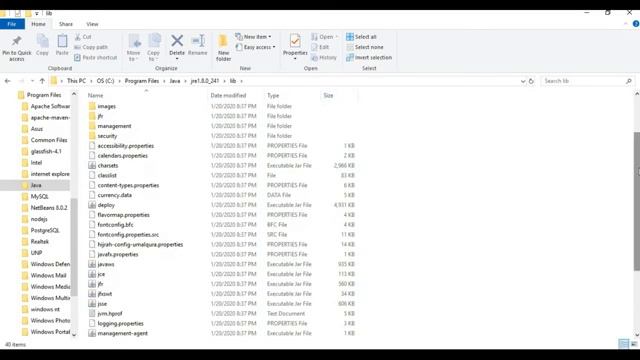
Task: Click the Rename ribbon icon
Action: [198, 41]
